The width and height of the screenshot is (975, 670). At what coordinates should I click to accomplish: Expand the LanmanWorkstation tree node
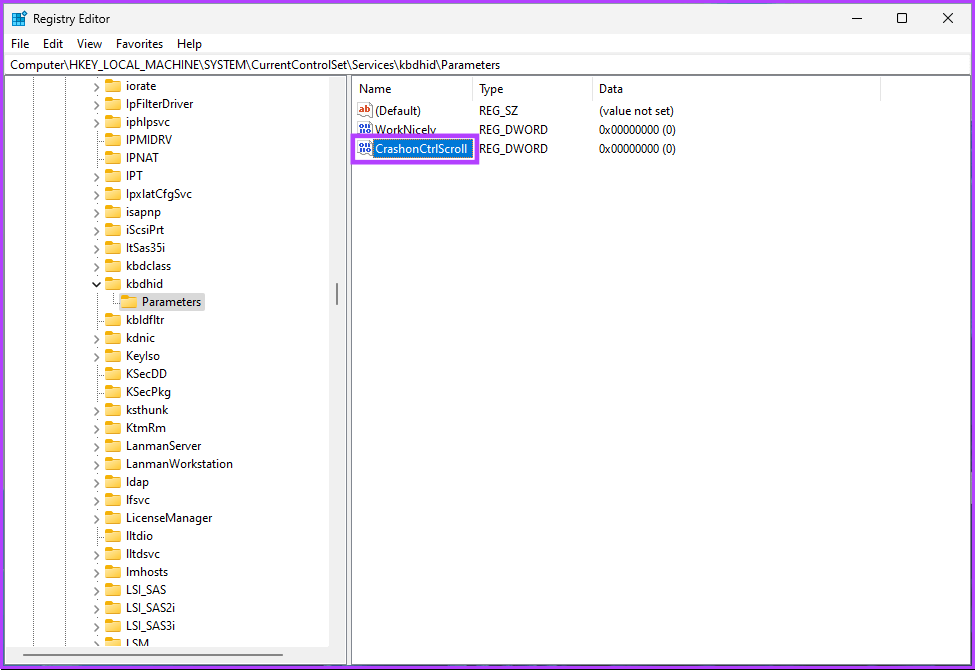coord(96,465)
